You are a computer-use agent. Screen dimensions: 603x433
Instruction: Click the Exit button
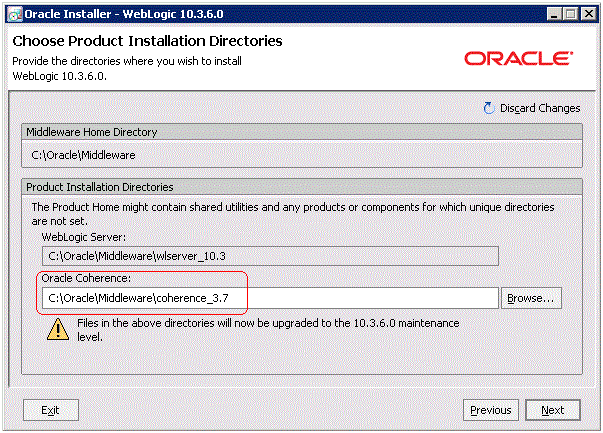click(50, 410)
